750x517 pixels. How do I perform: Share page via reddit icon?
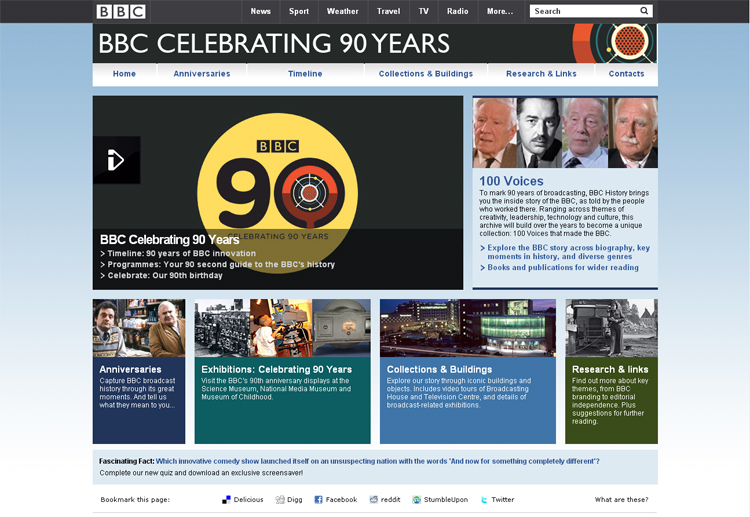pyautogui.click(x=373, y=499)
